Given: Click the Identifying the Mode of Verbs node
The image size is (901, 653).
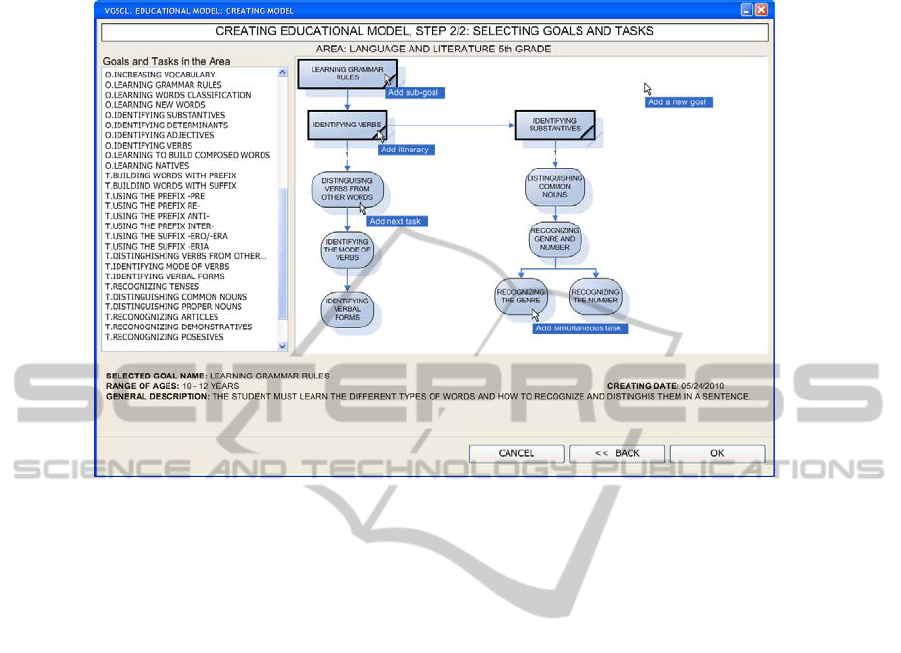Looking at the screenshot, I should pyautogui.click(x=346, y=250).
